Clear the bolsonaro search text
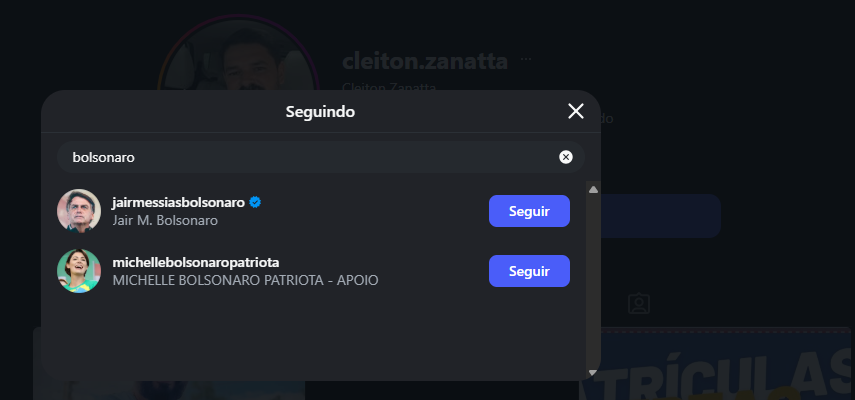855x400 pixels. pos(566,157)
